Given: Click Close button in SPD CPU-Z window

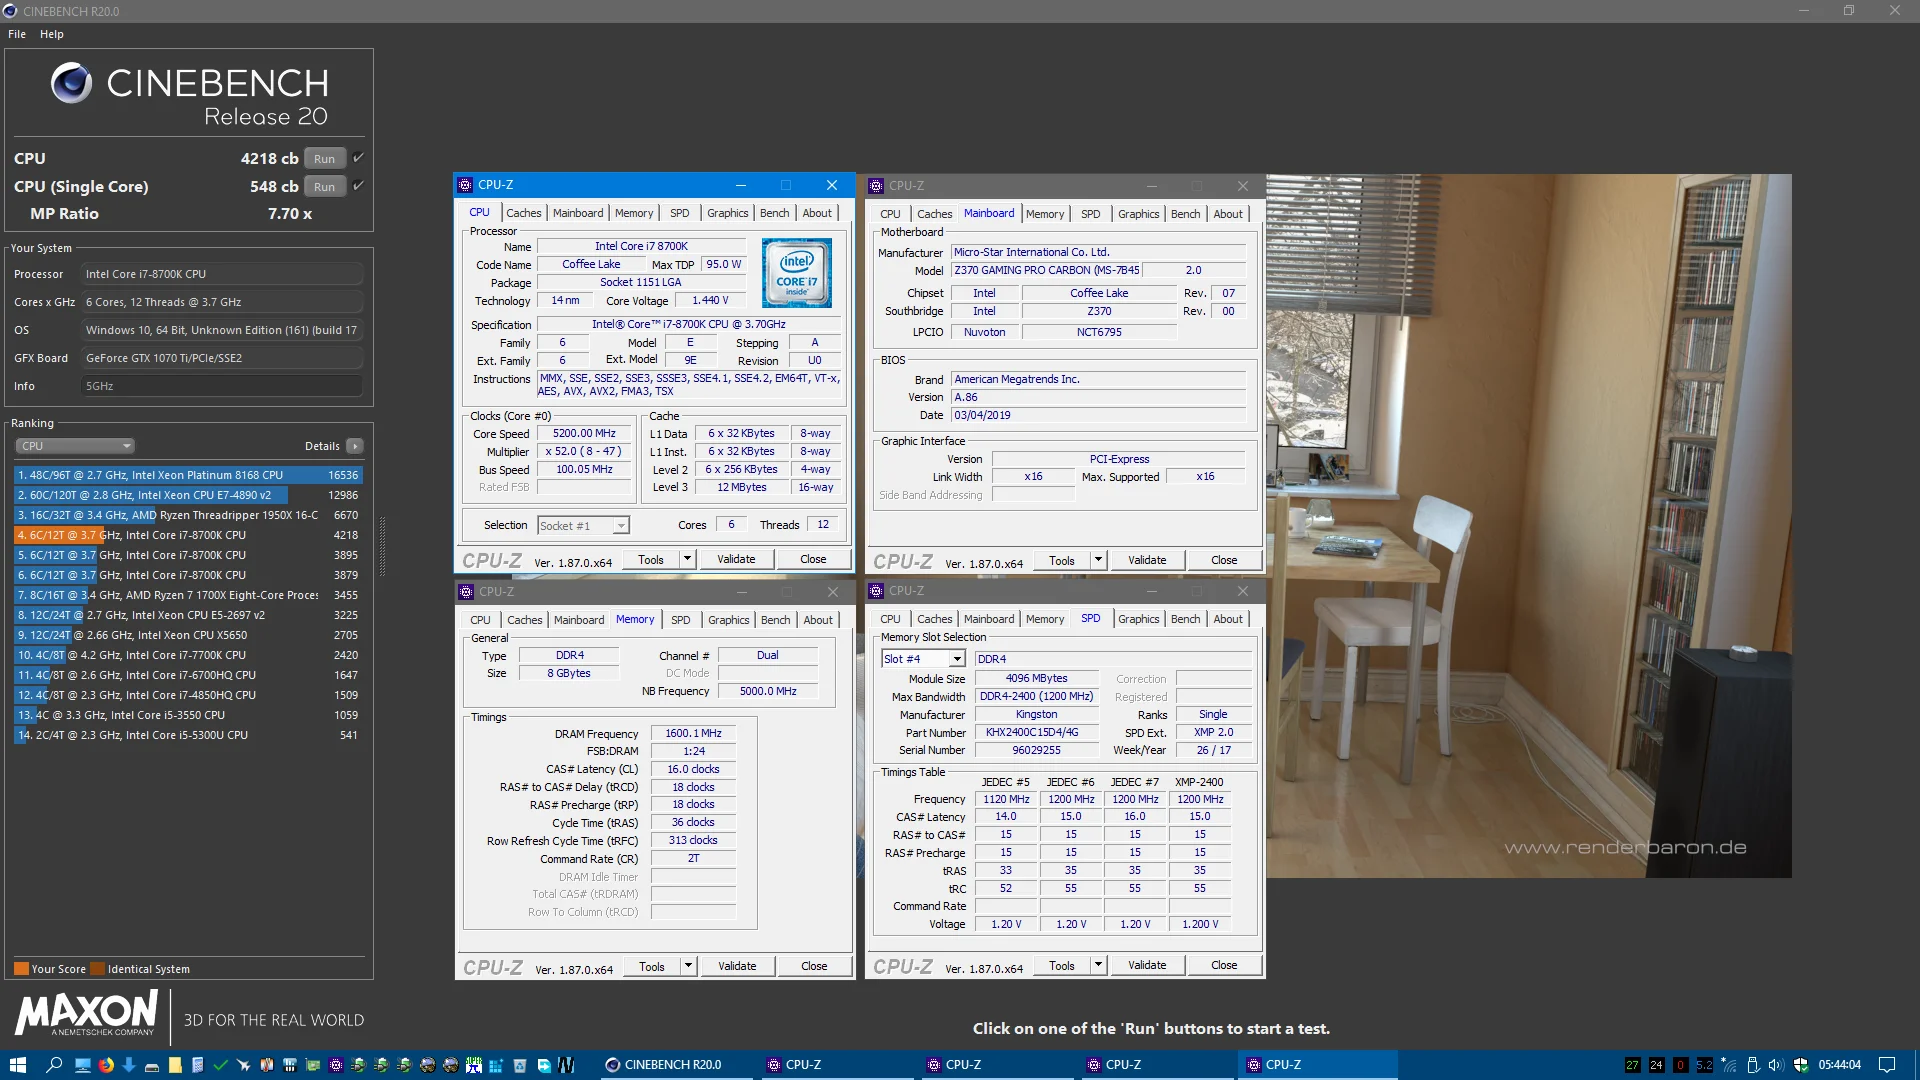Looking at the screenshot, I should coord(1224,965).
